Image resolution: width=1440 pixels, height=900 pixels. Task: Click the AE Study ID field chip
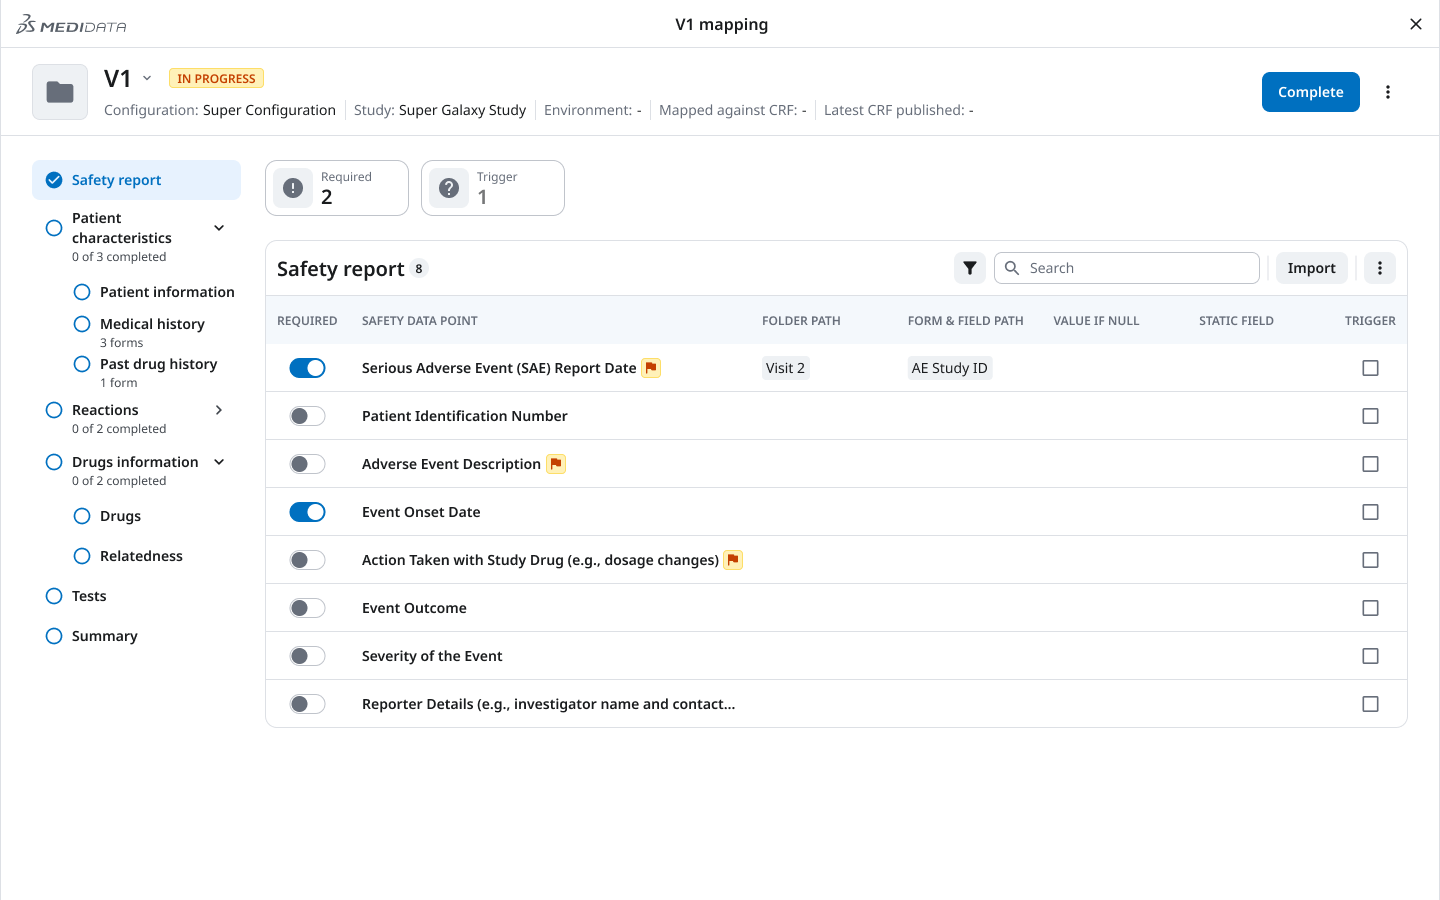[949, 368]
